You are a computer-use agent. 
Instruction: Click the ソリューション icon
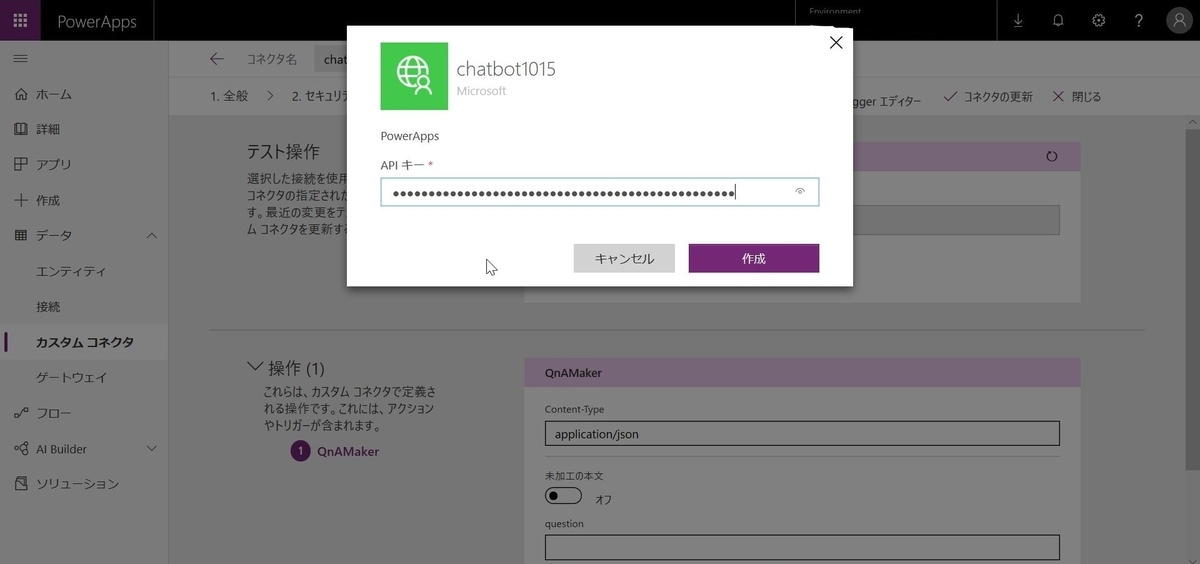coord(21,484)
